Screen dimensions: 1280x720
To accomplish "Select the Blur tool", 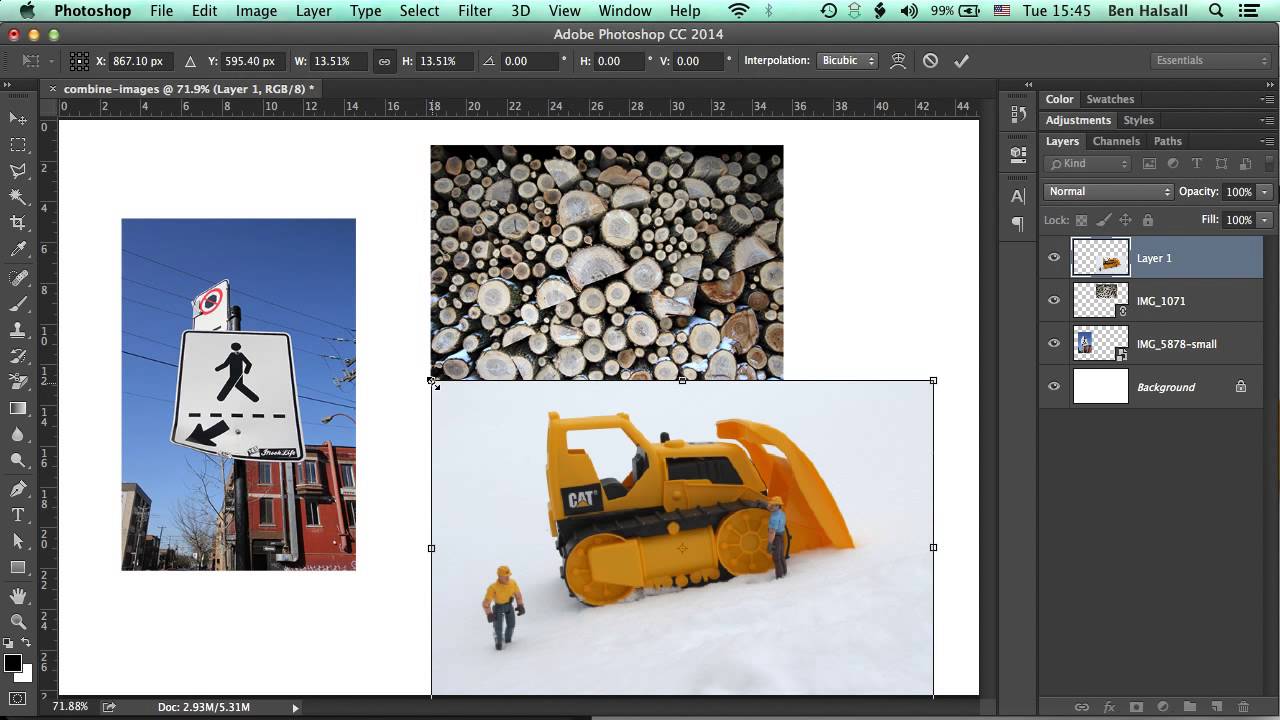I will (x=18, y=434).
